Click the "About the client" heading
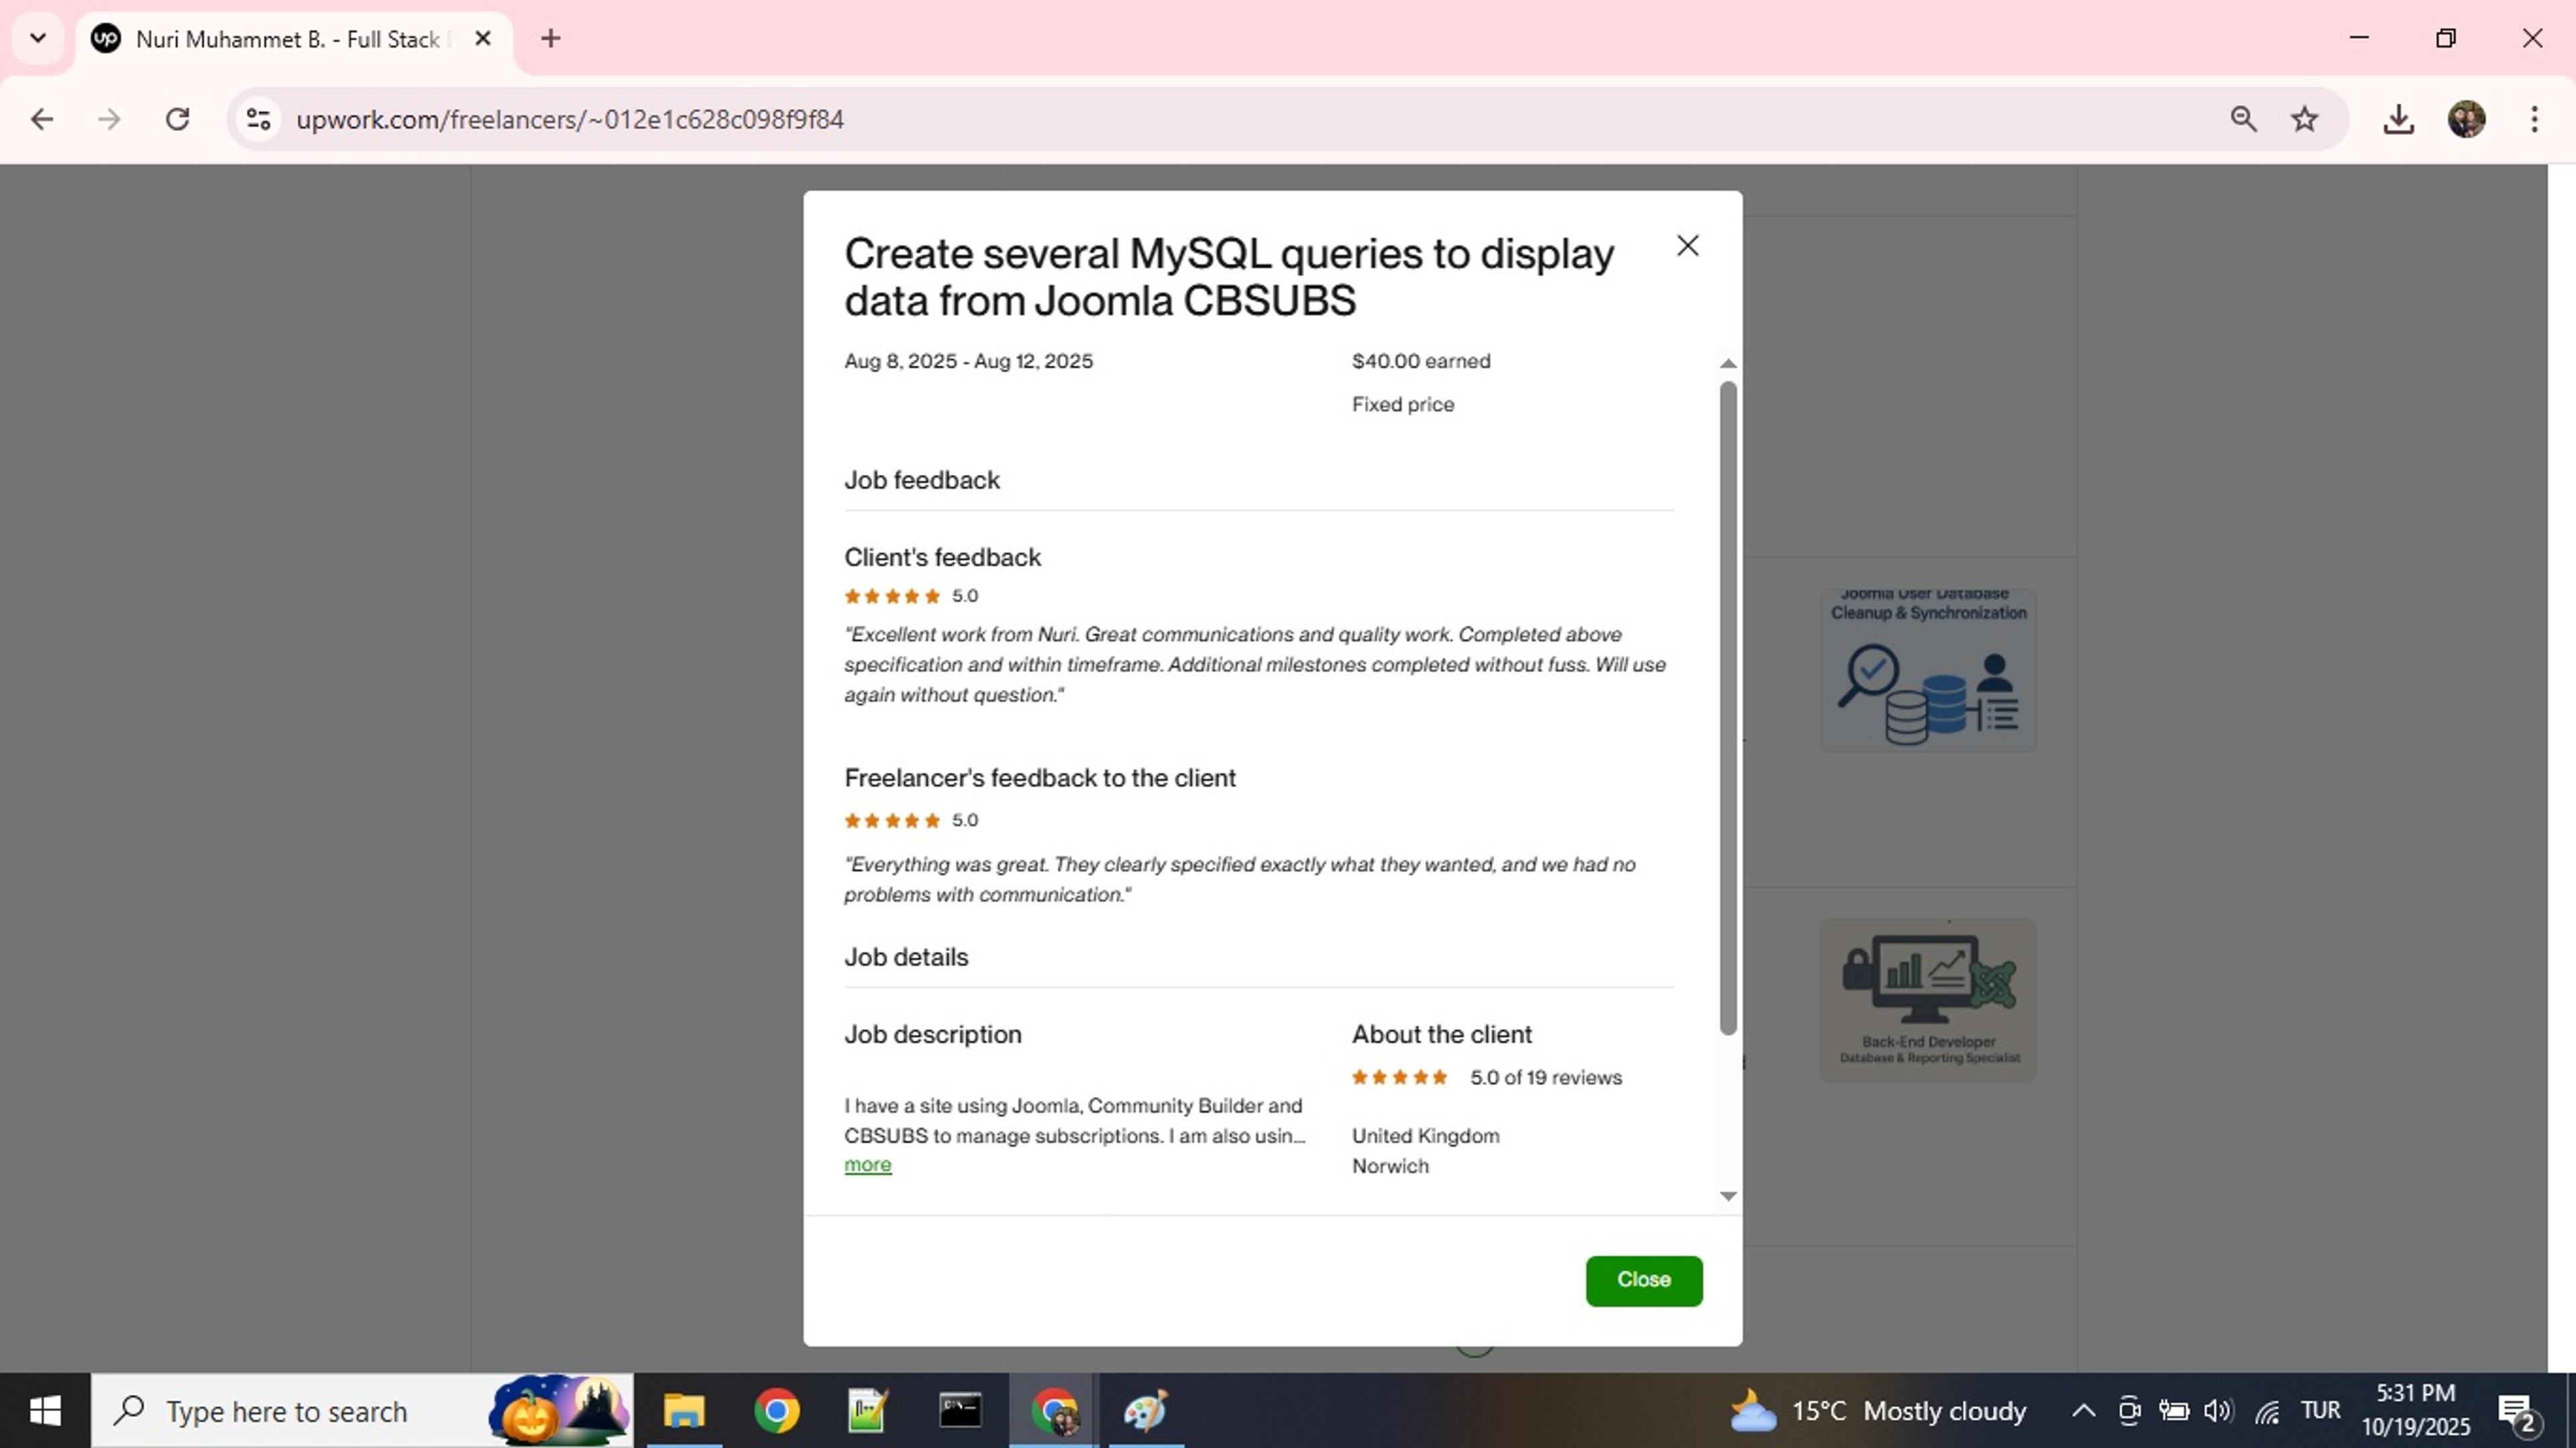 click(x=1441, y=1034)
